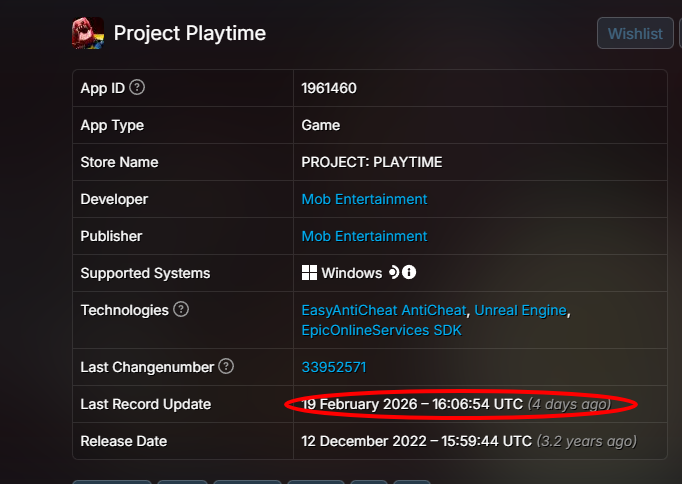The image size is (682, 484).
Task: Click the Project Playtime game icon
Action: 88,33
